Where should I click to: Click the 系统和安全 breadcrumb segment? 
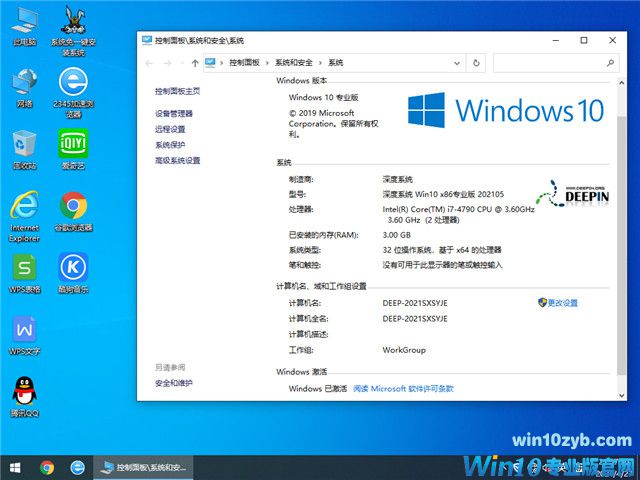[x=293, y=63]
